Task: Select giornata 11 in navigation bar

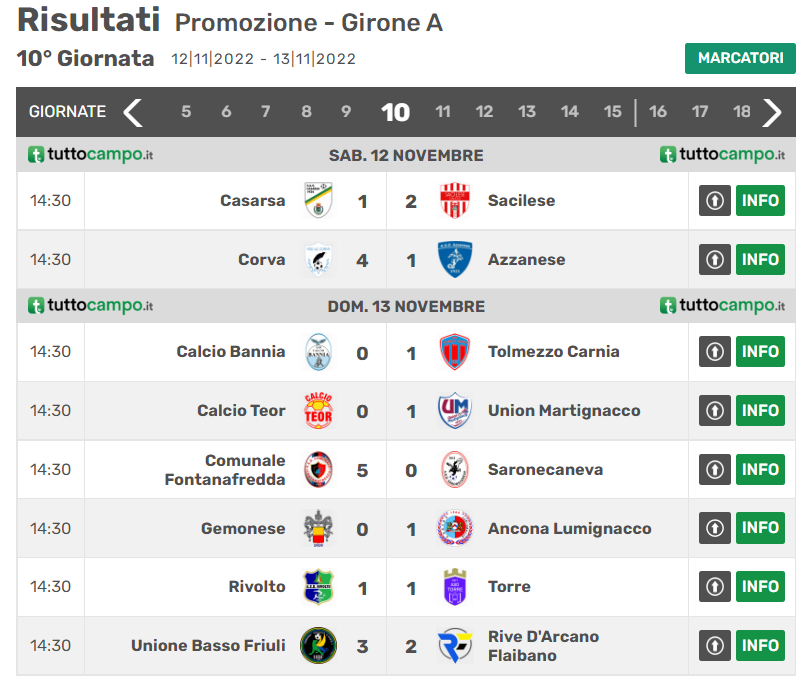Action: [442, 112]
